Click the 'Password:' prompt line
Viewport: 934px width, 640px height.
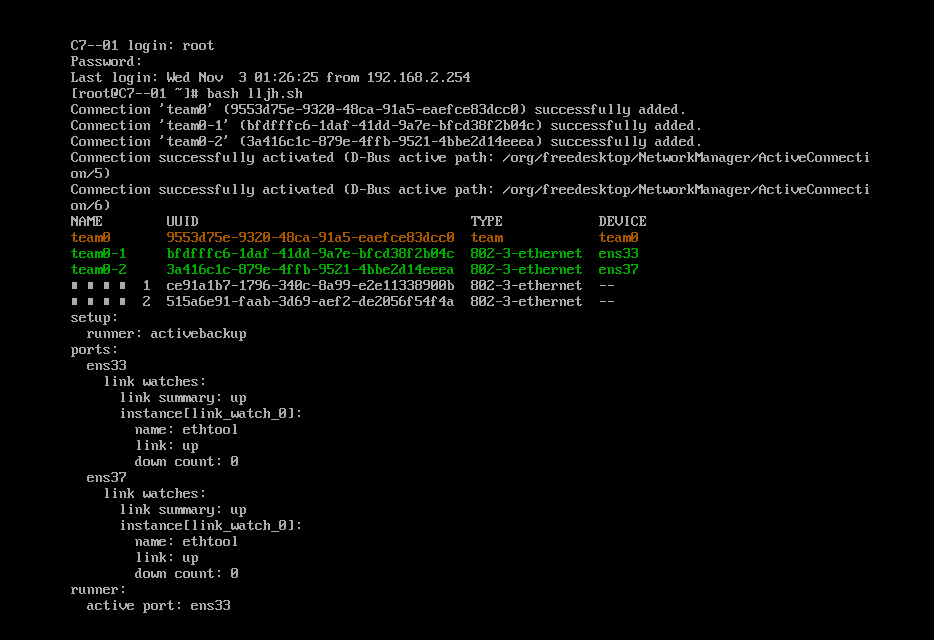click(x=106, y=61)
